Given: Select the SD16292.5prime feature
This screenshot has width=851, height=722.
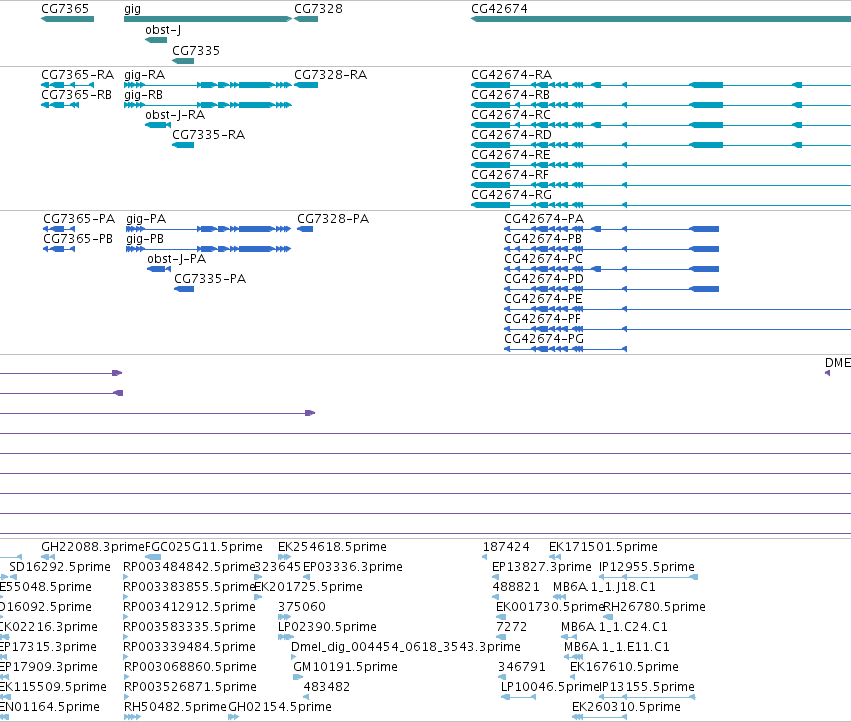Looking at the screenshot, I should pyautogui.click(x=13, y=577).
